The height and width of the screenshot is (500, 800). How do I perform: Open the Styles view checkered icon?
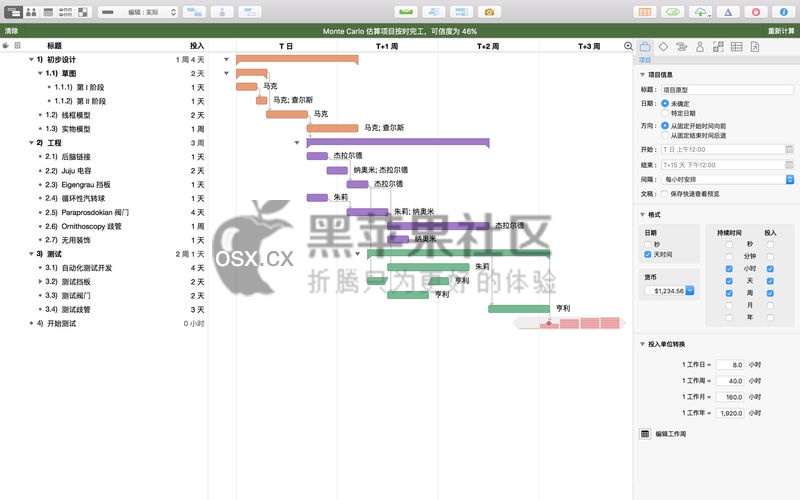pyautogui.click(x=83, y=12)
